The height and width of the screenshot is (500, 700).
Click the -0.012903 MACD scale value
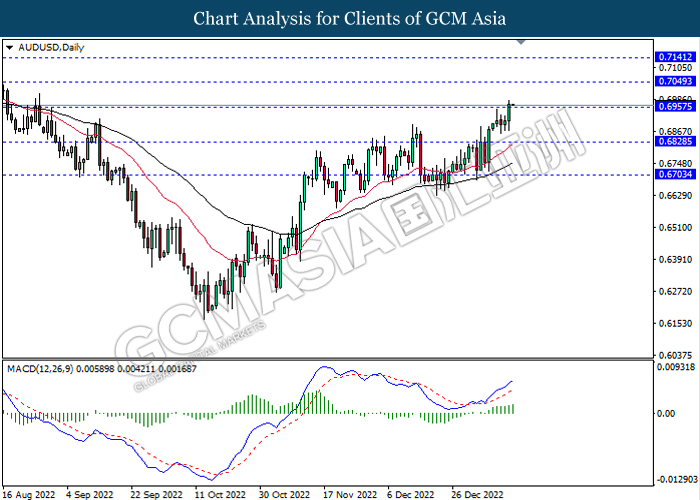675,480
